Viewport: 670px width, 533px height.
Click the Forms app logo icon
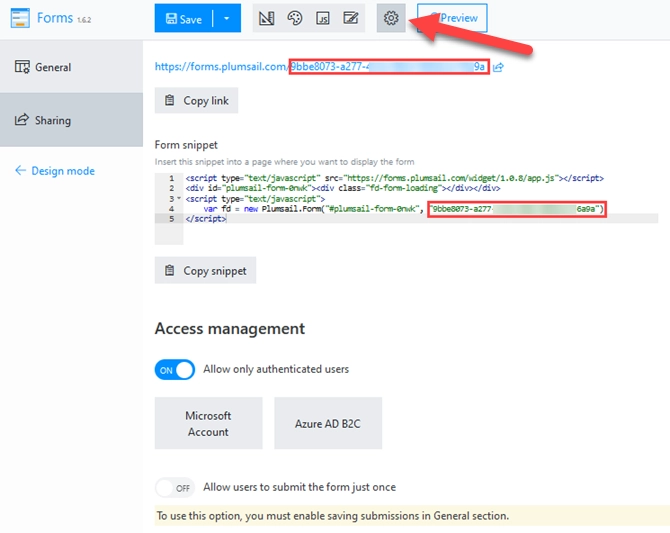(x=20, y=18)
